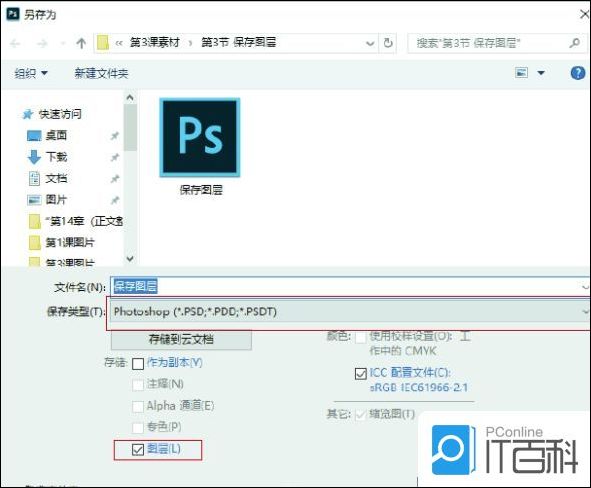Toggle 作为副本 checkbox
Viewport: 591px width, 488px height.
pos(138,364)
